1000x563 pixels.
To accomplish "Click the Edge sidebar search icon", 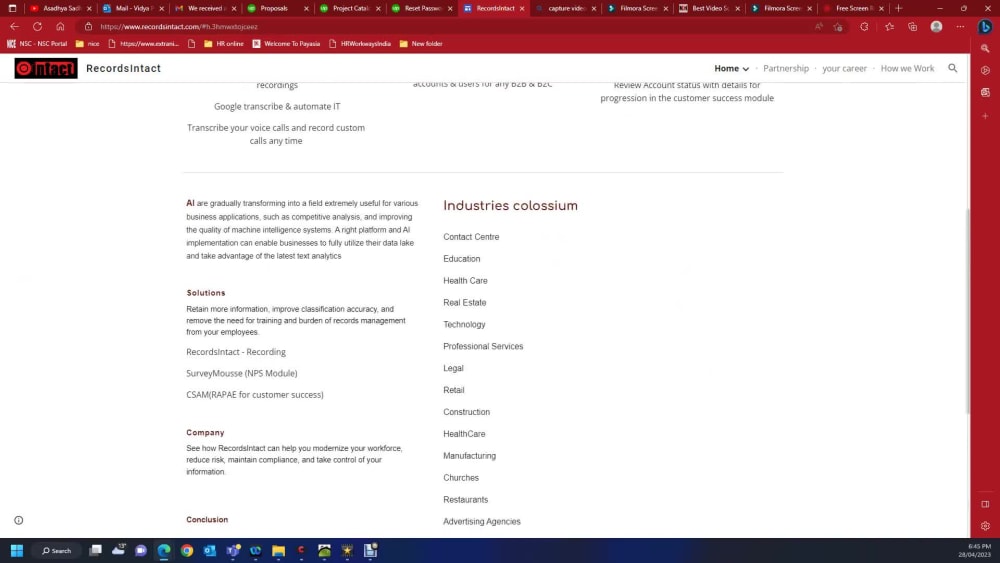I will 985,48.
